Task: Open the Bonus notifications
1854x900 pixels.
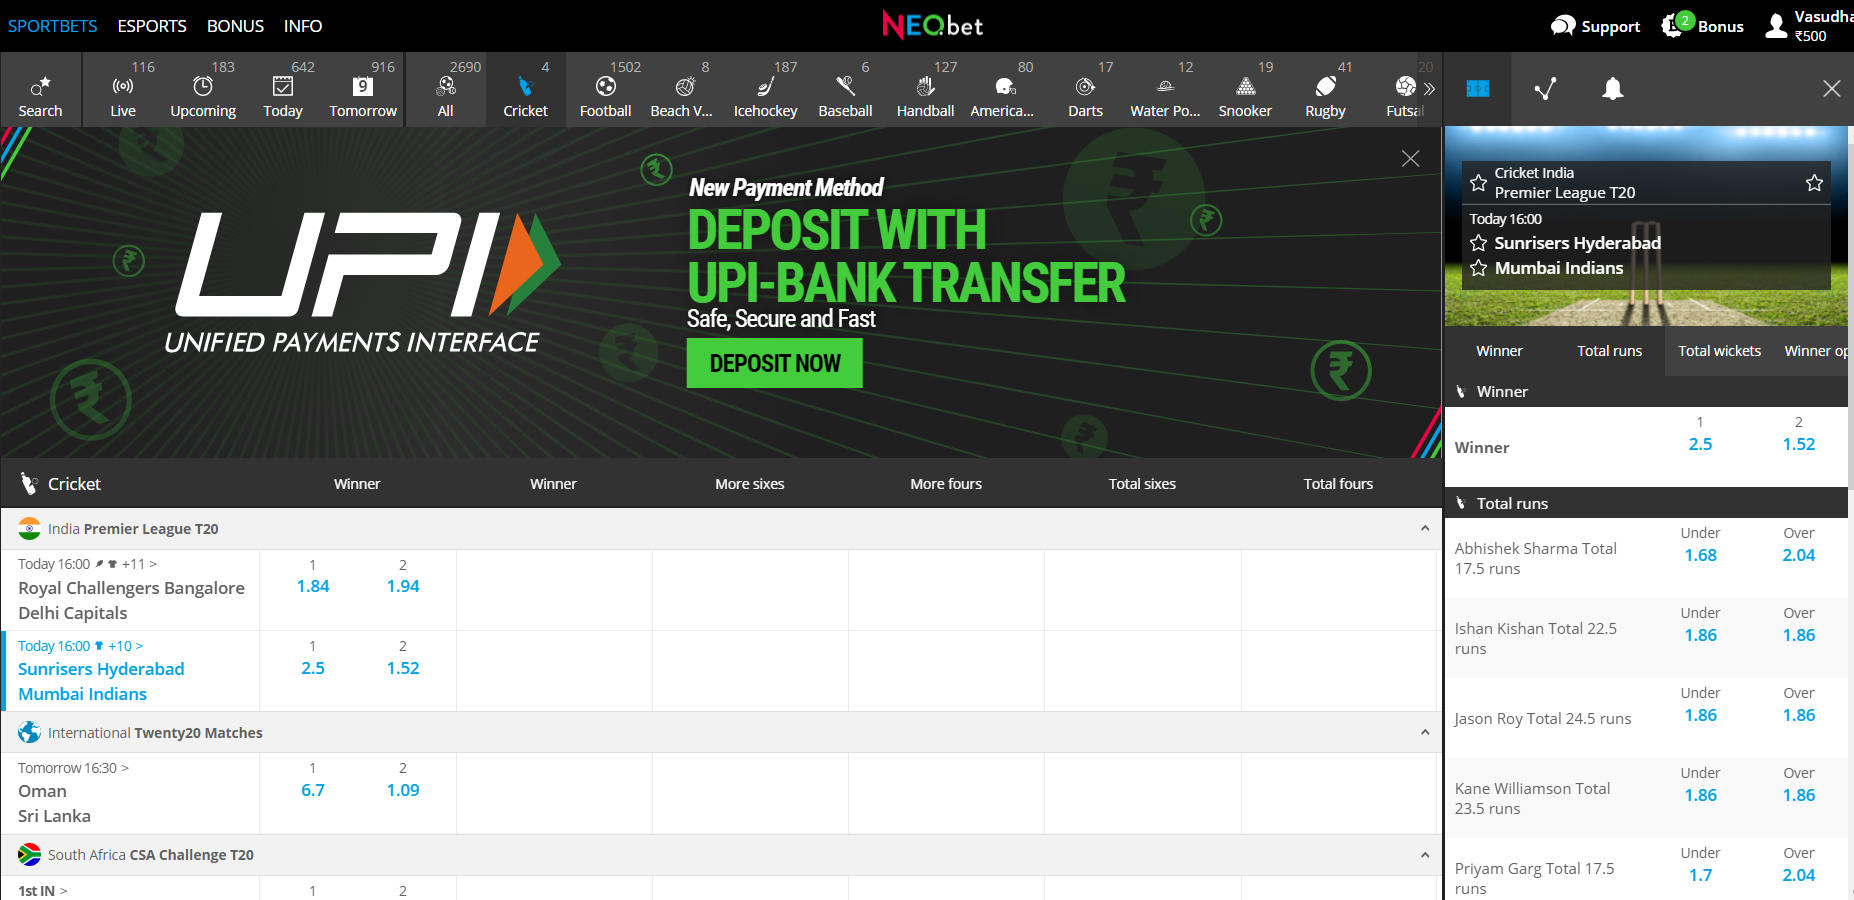Action: click(x=1702, y=26)
